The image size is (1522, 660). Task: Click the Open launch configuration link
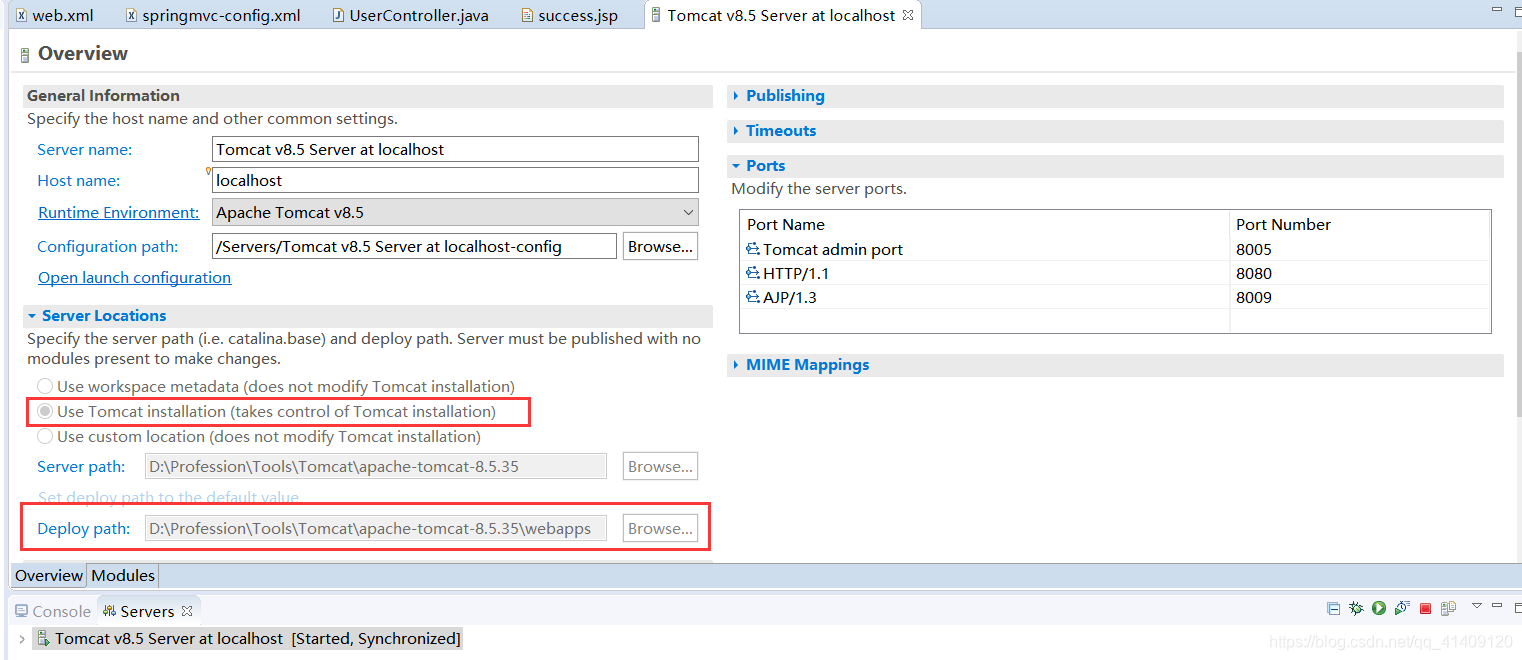[134, 277]
